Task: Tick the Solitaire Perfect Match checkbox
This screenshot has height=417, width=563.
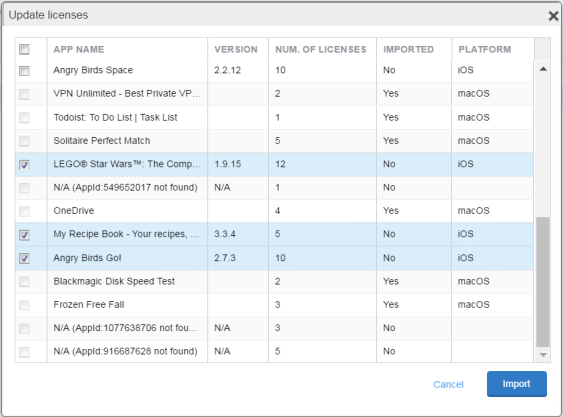Action: tap(24, 141)
